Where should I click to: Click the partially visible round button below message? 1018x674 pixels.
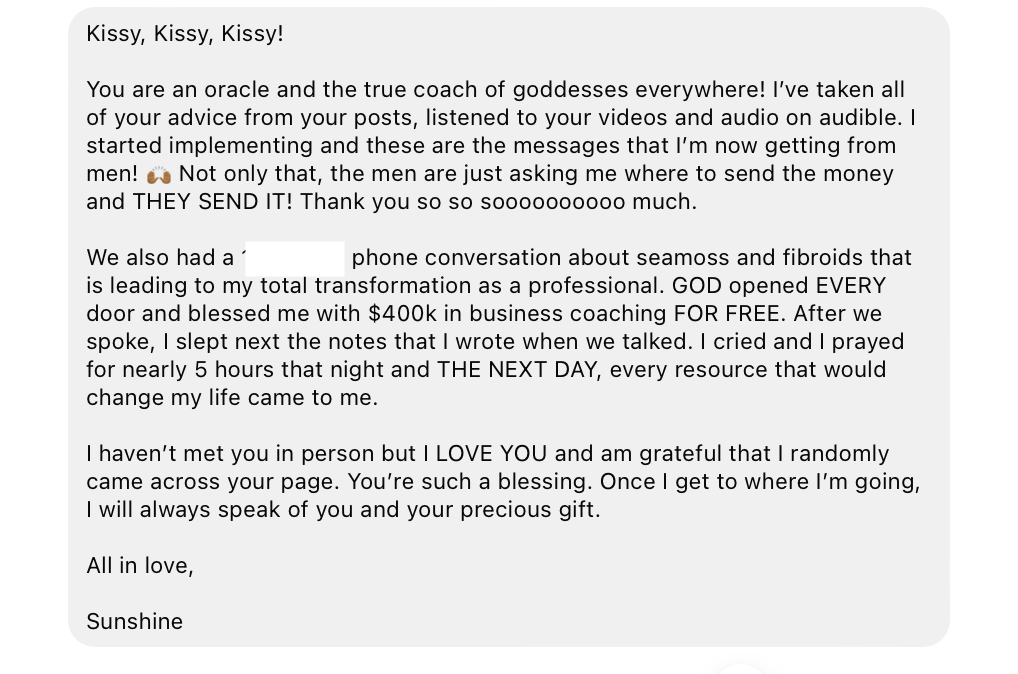click(740, 668)
